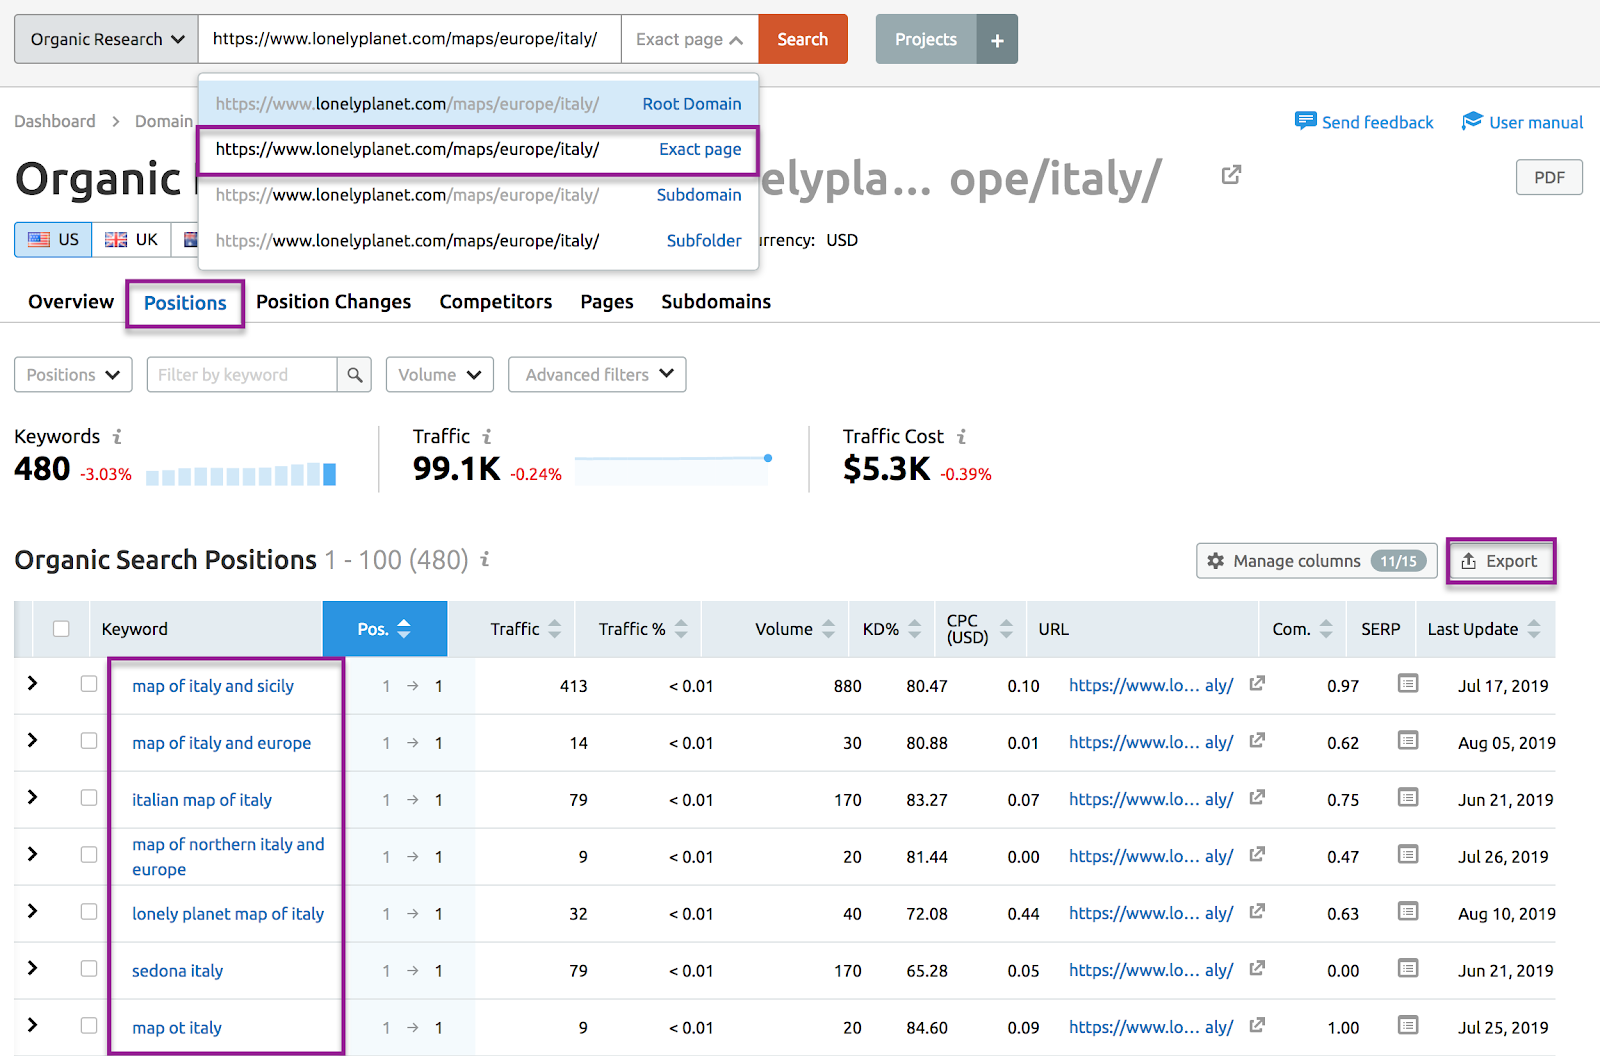Click the Keywords trend bar chart
1600x1056 pixels.
point(241,474)
